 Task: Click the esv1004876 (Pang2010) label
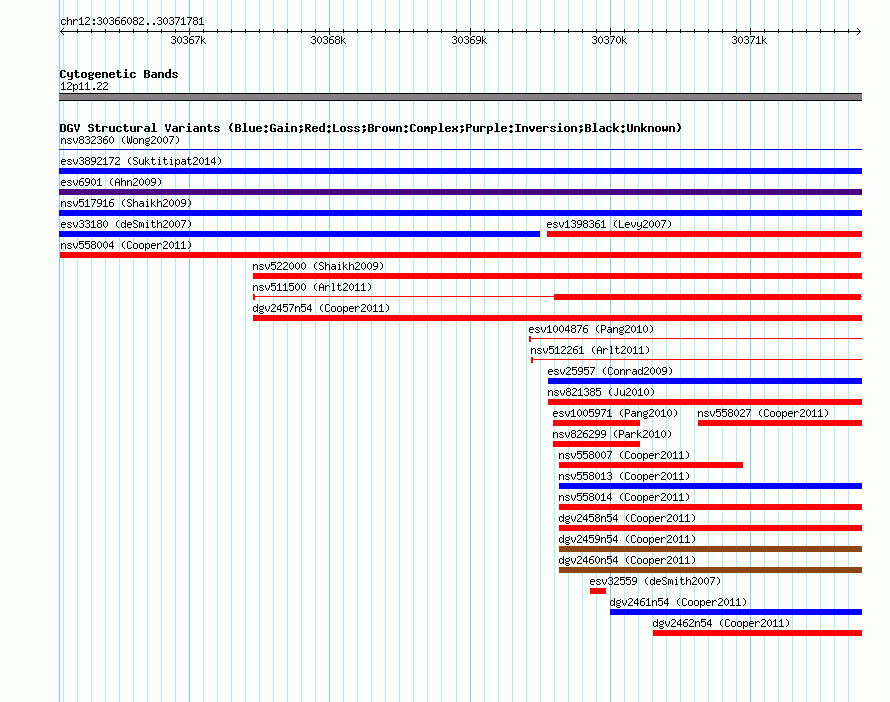(591, 329)
